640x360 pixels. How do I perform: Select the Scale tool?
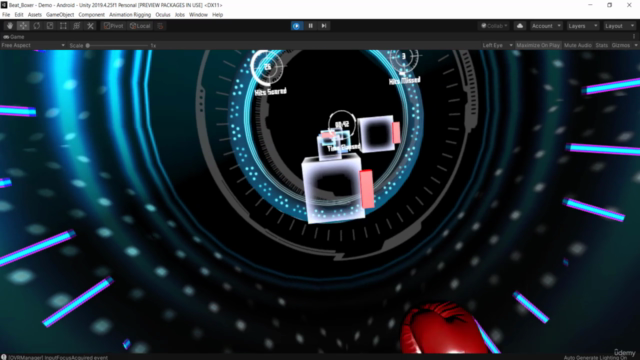50,26
